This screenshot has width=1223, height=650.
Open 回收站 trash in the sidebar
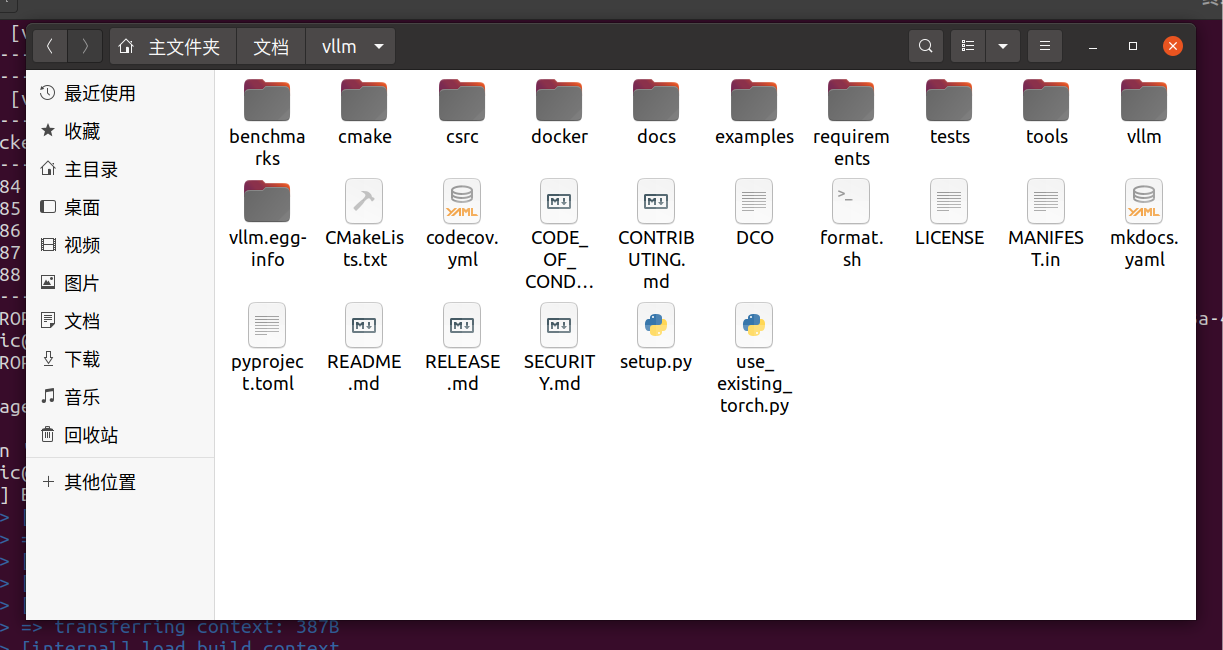pyautogui.click(x=120, y=435)
